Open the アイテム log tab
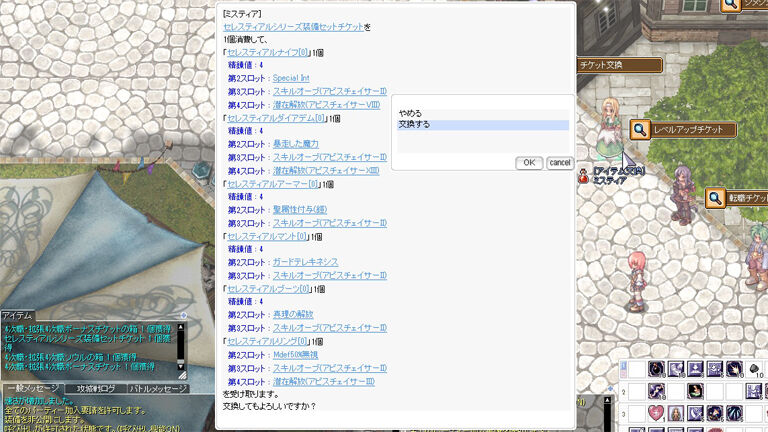The height and width of the screenshot is (432, 768). [18, 316]
